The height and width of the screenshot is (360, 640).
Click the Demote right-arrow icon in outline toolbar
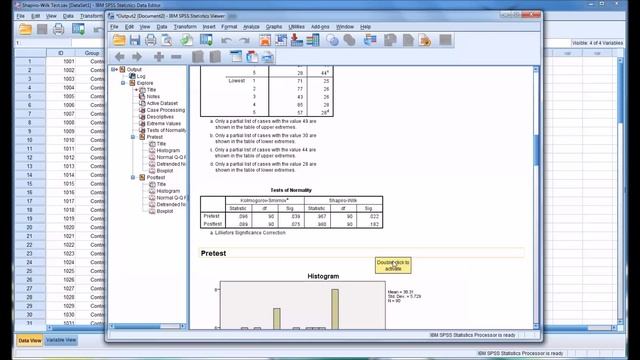coord(137,57)
